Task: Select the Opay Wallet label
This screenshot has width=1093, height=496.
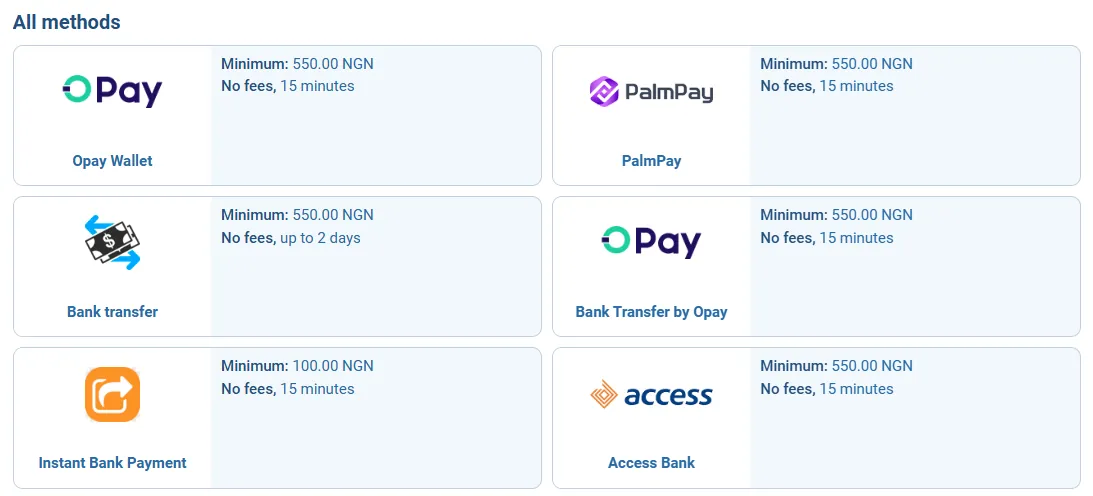Action: (112, 160)
